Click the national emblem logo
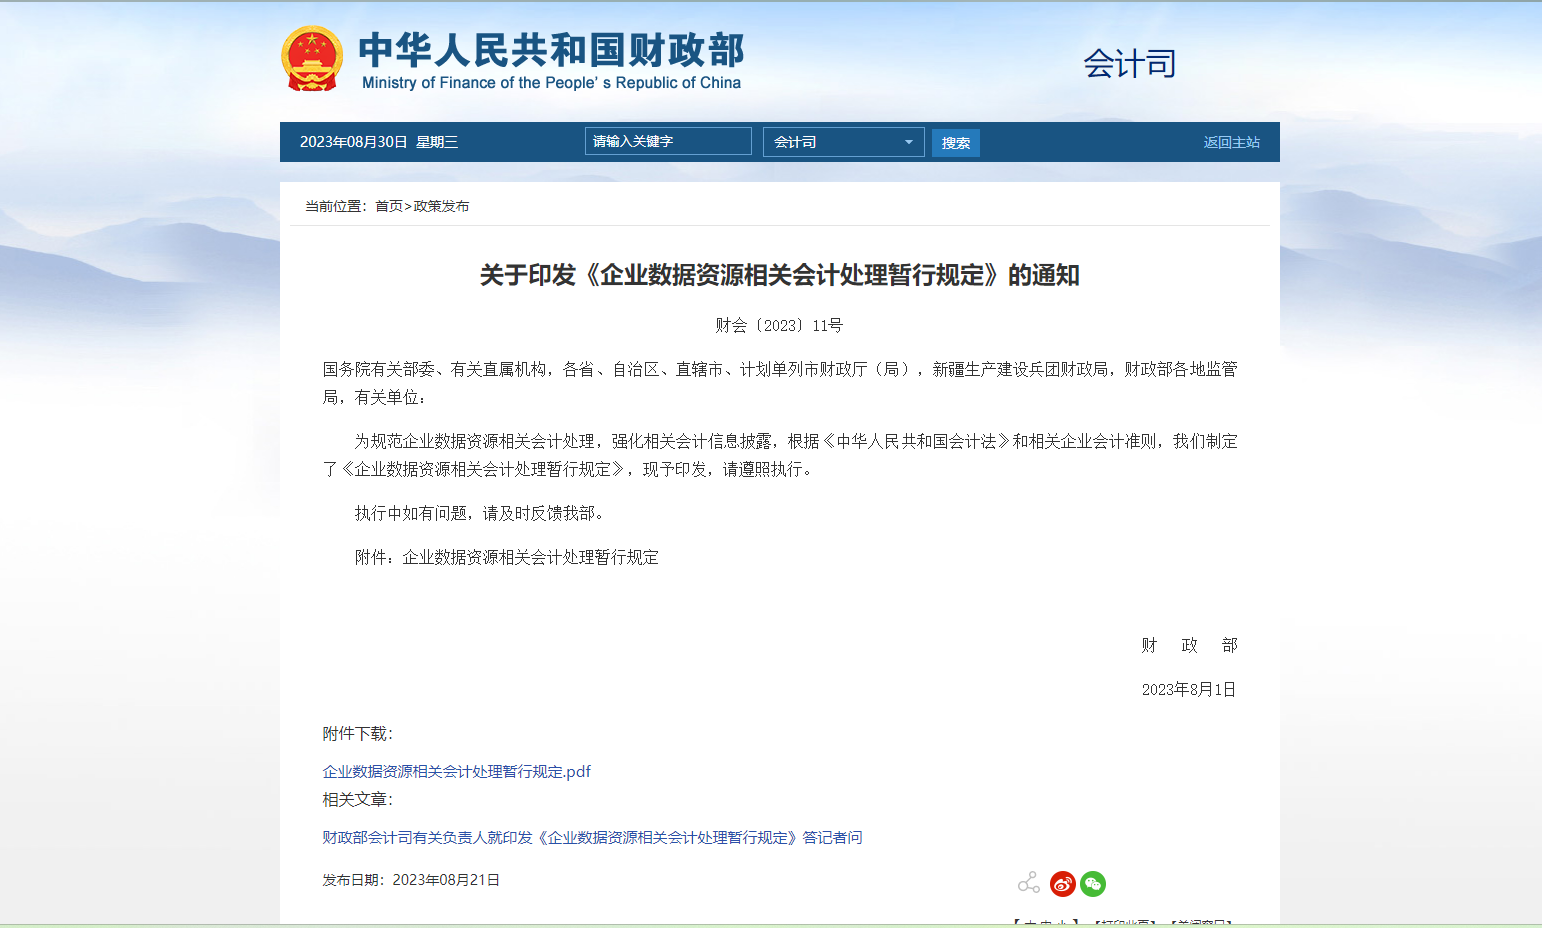Screen dimensions: 1542x928 click(312, 59)
